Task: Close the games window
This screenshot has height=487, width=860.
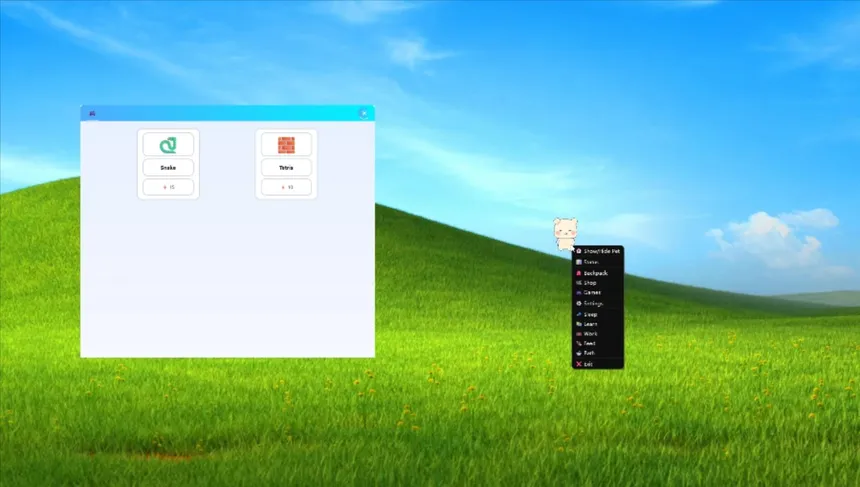Action: tap(364, 113)
